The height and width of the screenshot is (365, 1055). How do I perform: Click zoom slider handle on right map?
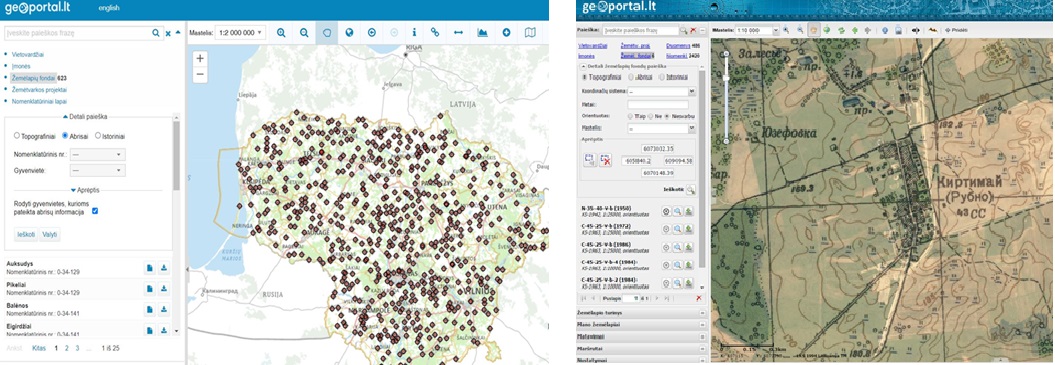click(726, 79)
